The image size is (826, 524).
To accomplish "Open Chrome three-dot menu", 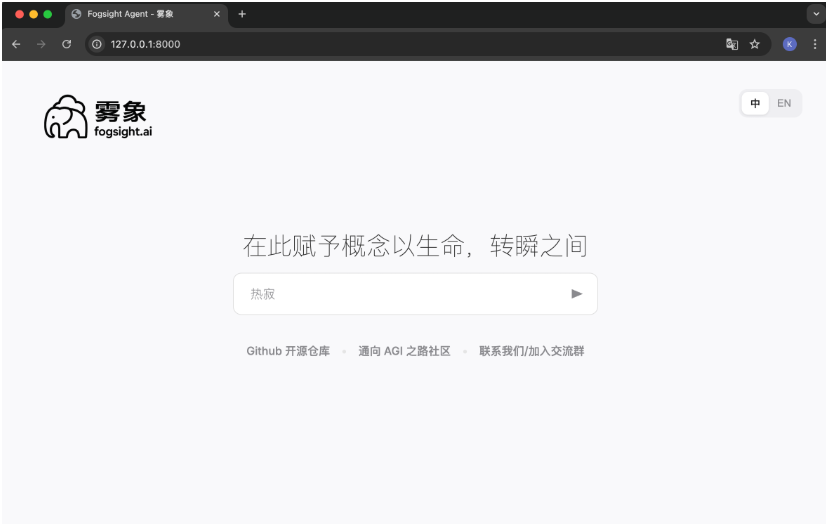I will click(x=815, y=44).
